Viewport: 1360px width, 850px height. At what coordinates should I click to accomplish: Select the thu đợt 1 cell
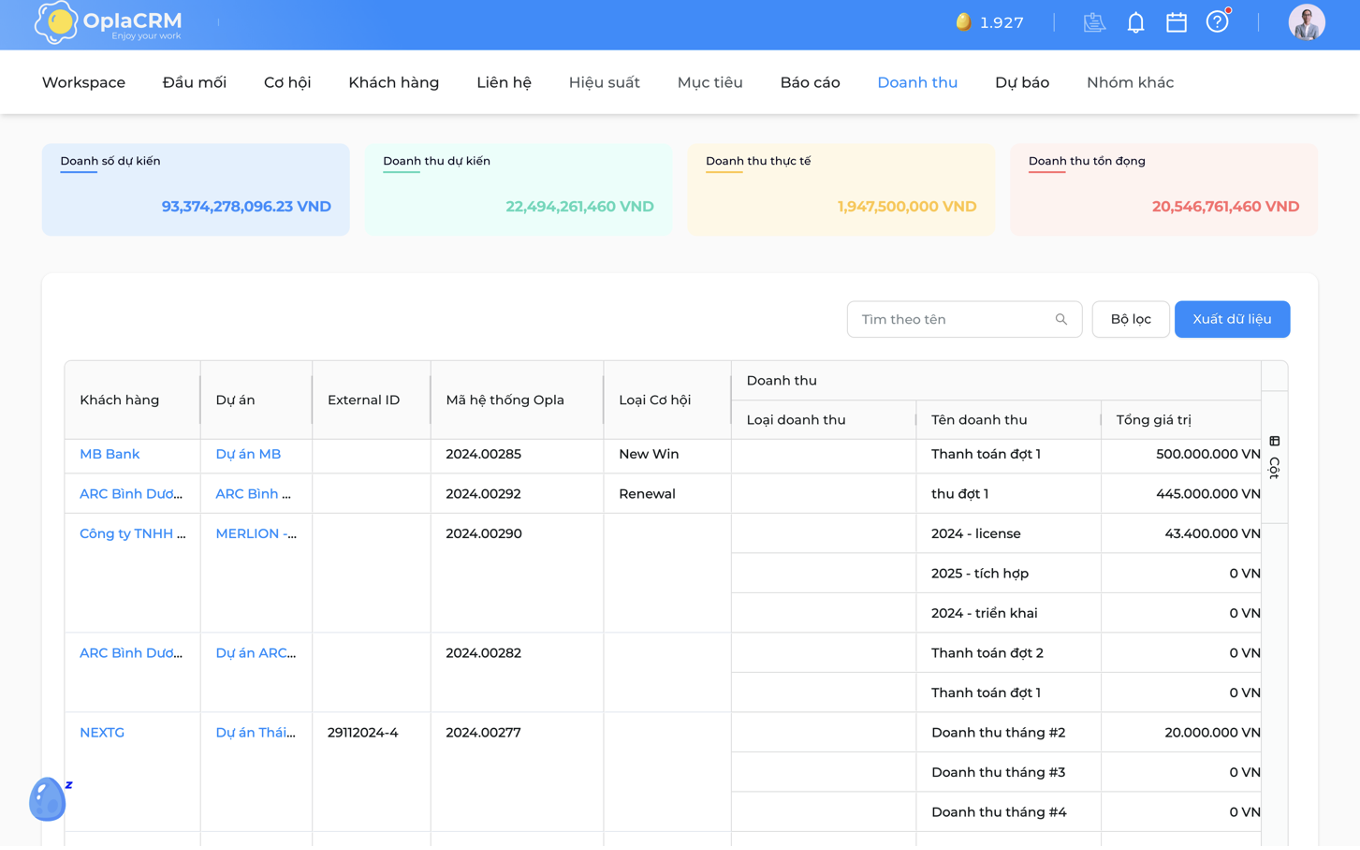[x=1008, y=494]
